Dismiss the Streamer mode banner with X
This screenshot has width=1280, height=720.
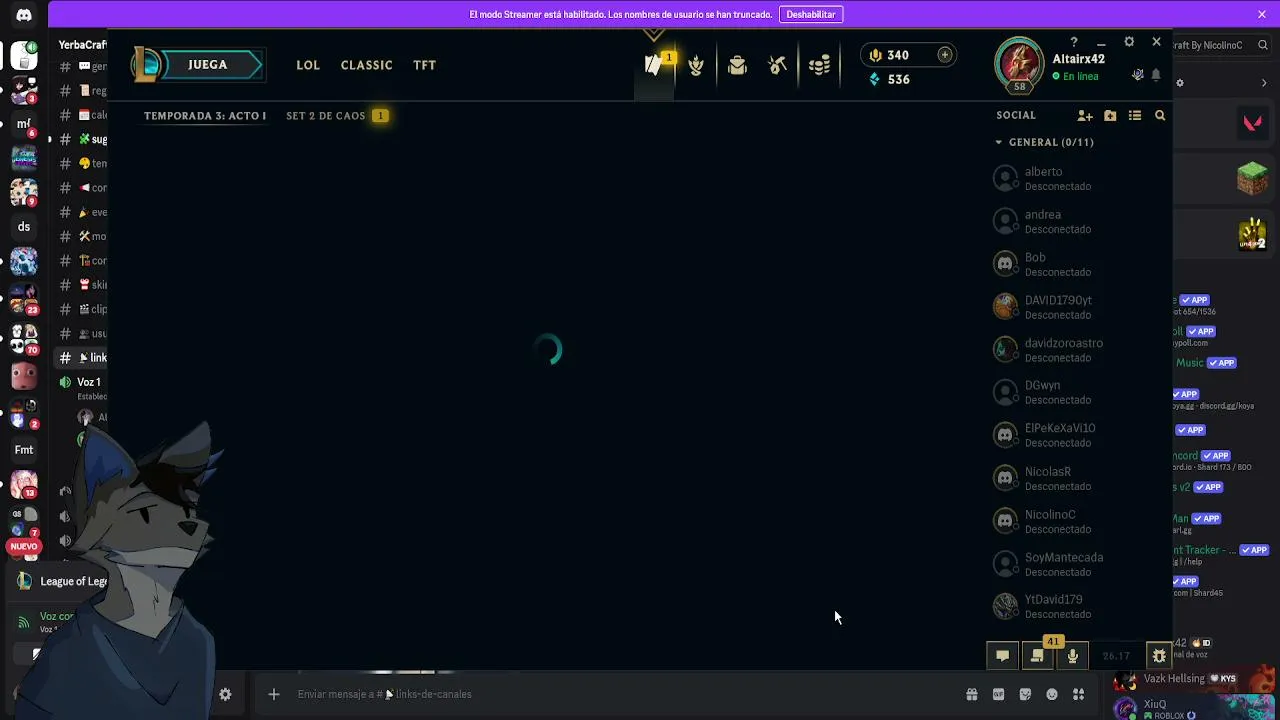pyautogui.click(x=1262, y=14)
